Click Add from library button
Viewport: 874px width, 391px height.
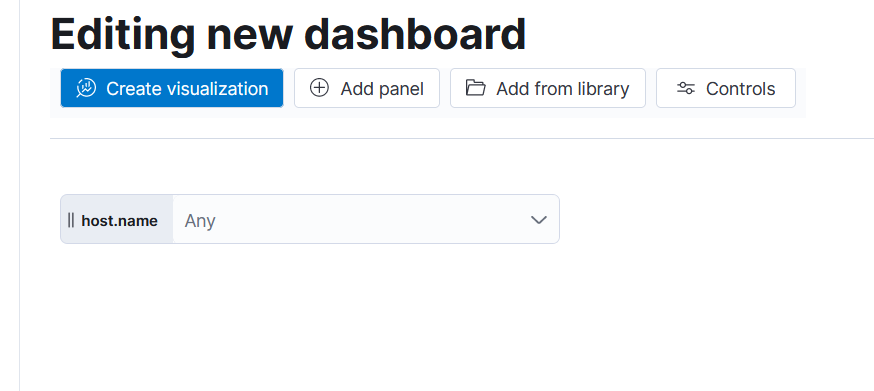coord(548,88)
